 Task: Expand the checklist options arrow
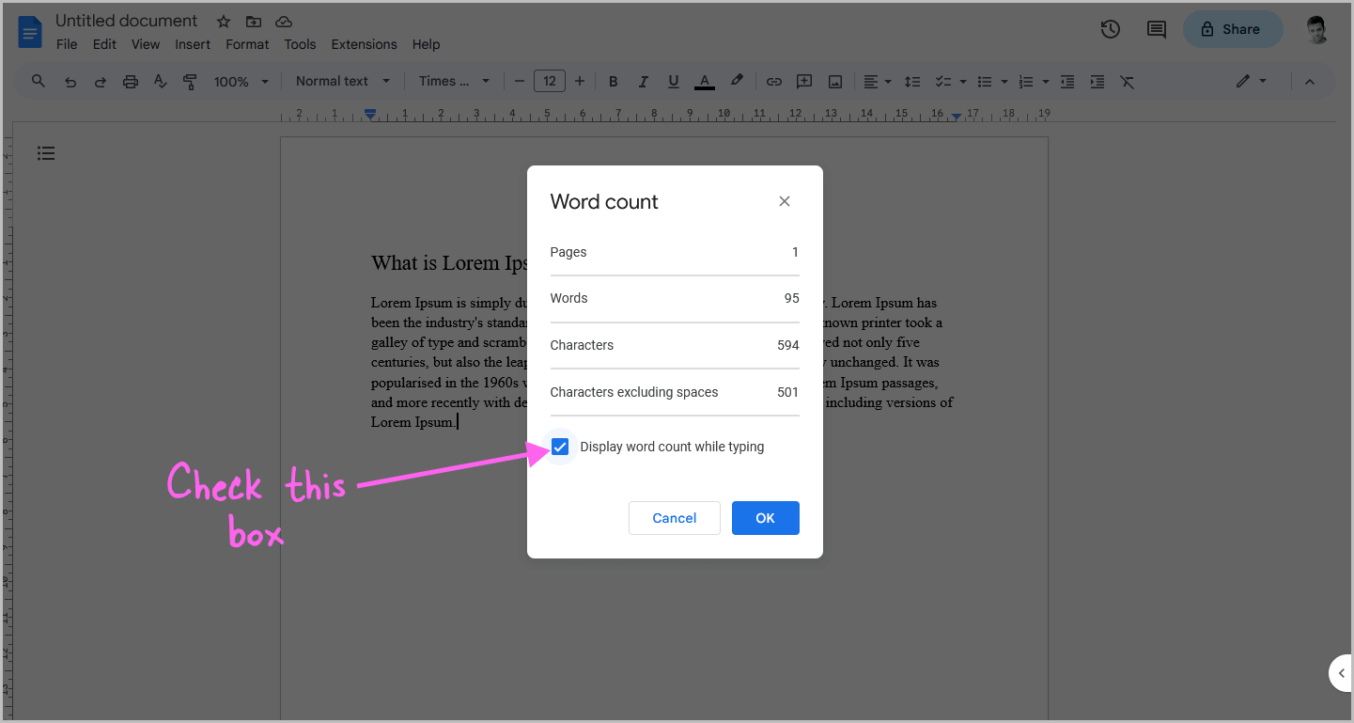pyautogui.click(x=962, y=82)
